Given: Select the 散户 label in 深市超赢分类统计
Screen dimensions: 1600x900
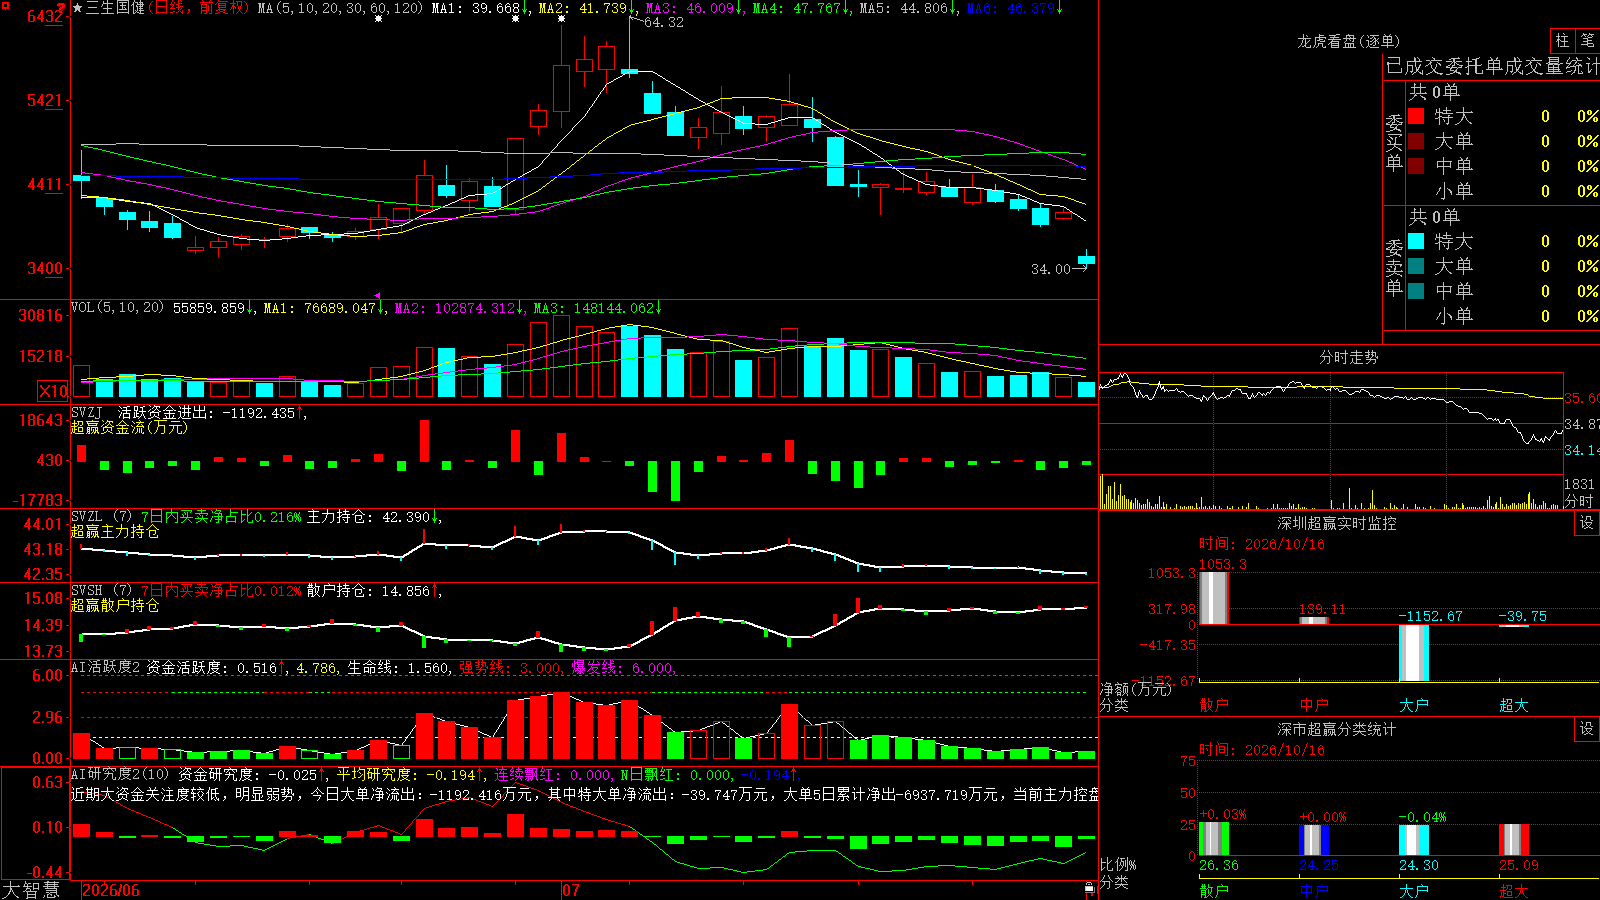Looking at the screenshot, I should pos(1214,891).
